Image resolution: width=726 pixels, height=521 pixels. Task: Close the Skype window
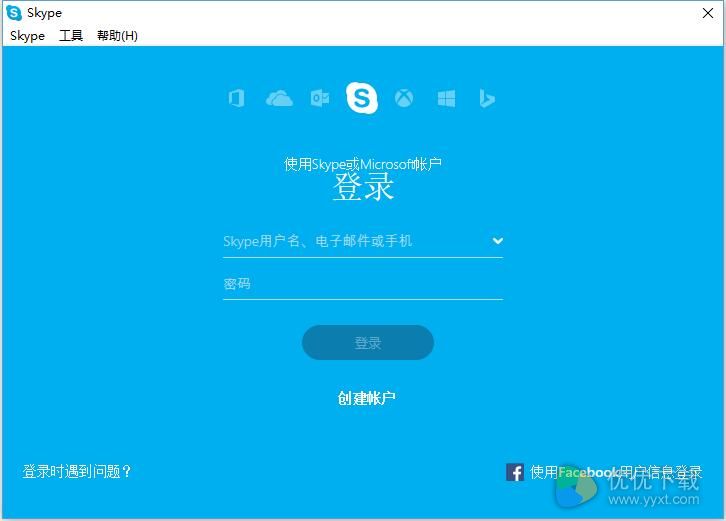pyautogui.click(x=707, y=13)
